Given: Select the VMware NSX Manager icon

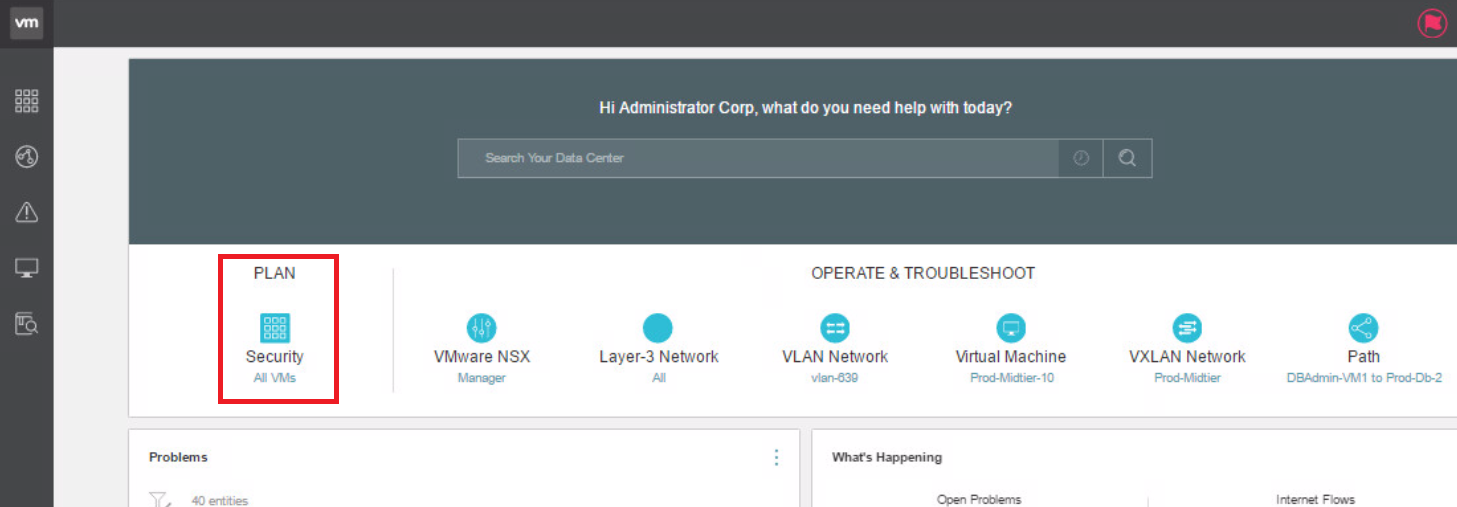Looking at the screenshot, I should pos(482,328).
